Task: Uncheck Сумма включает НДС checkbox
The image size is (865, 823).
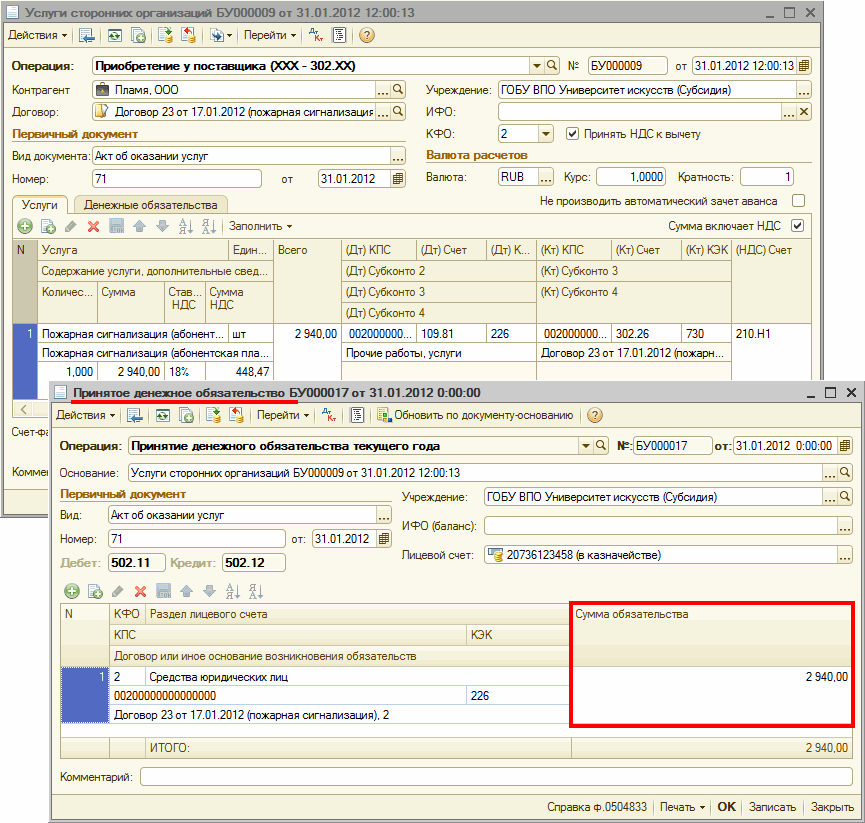Action: pos(798,226)
